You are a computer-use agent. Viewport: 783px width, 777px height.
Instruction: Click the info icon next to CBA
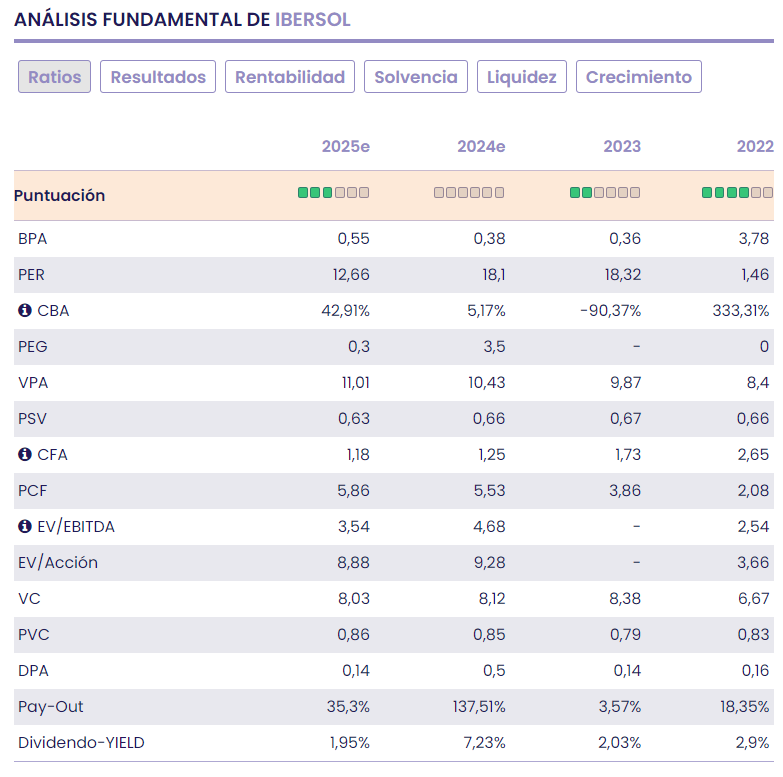point(25,311)
